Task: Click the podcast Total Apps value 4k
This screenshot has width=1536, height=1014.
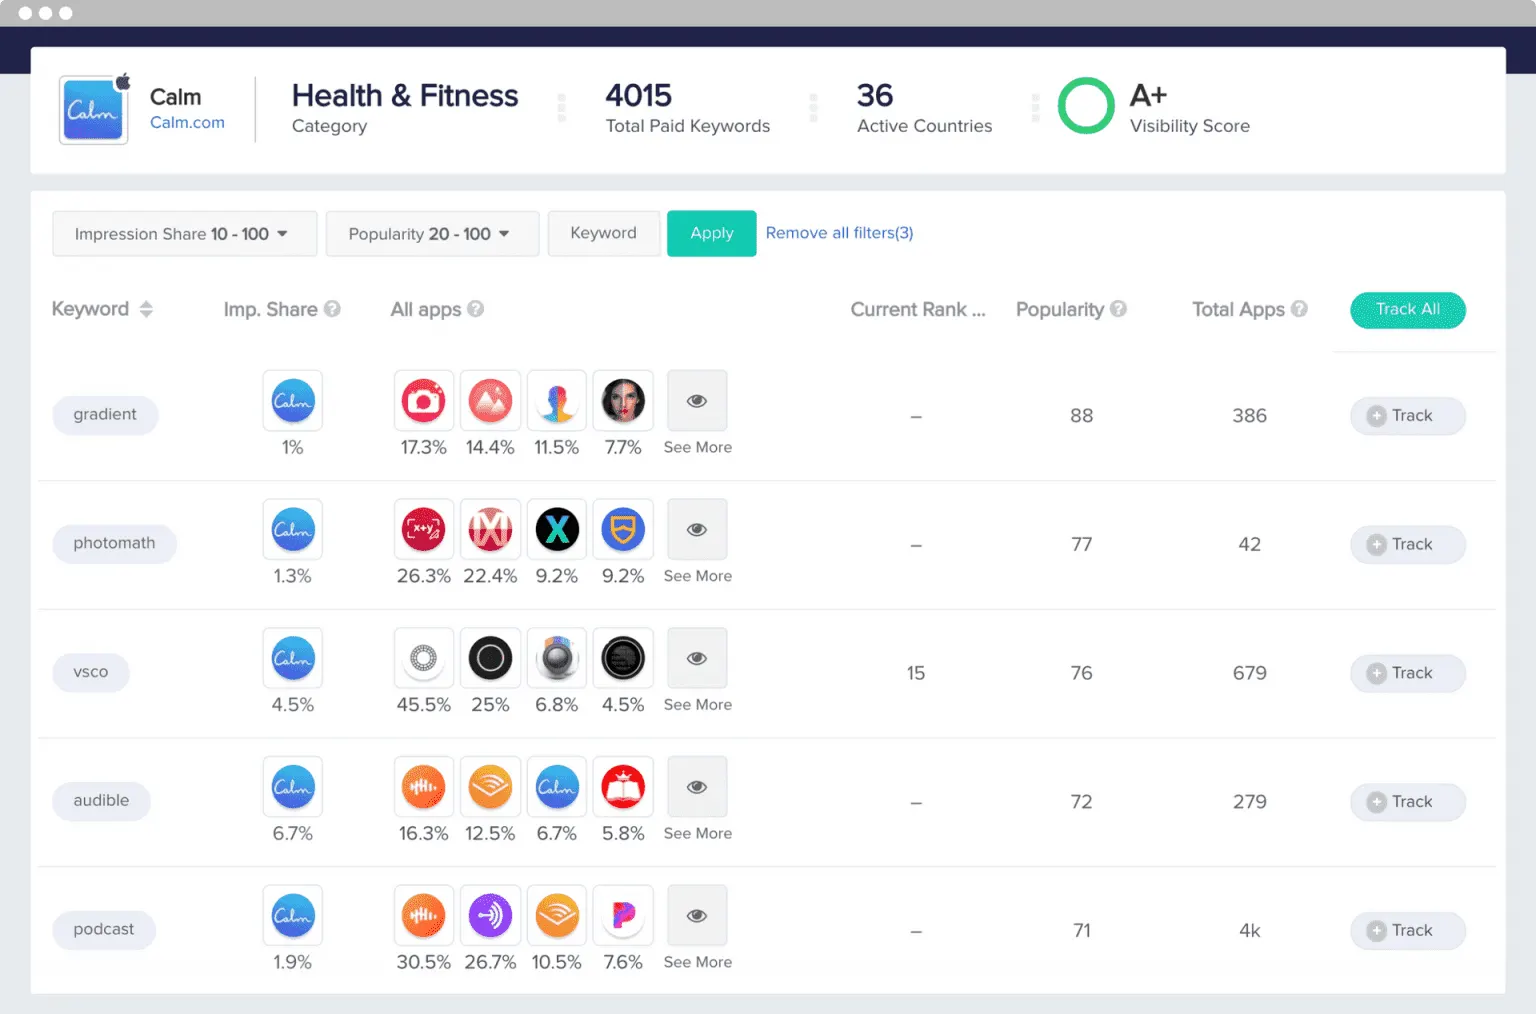Action: click(1250, 930)
